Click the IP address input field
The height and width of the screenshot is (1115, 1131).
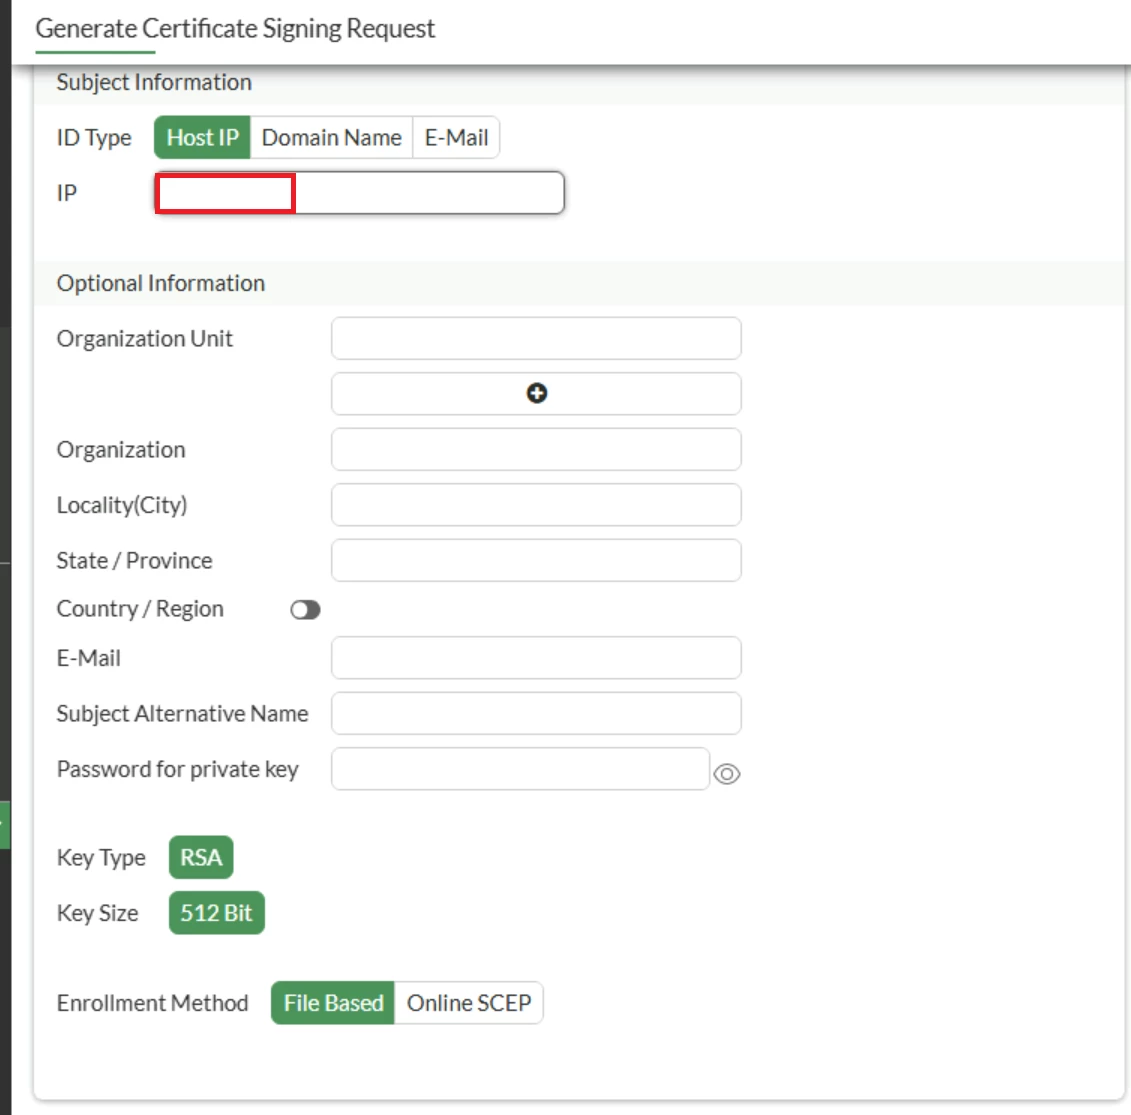point(359,193)
